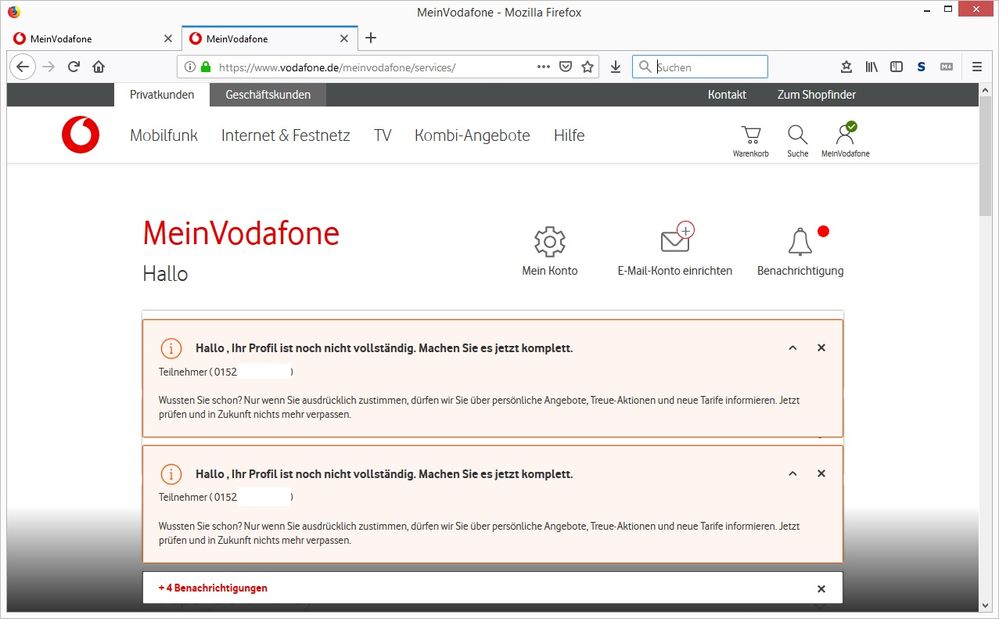Open the Suche magnifier on the Vodafone site
This screenshot has height=619, width=999.
pyautogui.click(x=797, y=141)
